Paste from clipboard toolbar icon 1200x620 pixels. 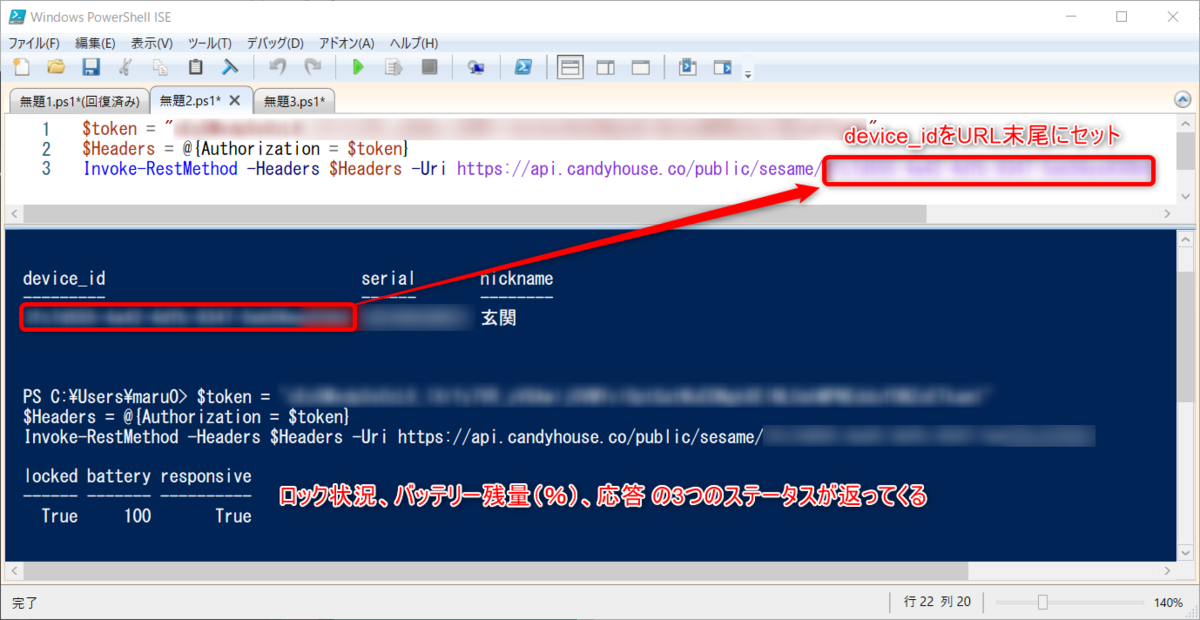coord(196,68)
